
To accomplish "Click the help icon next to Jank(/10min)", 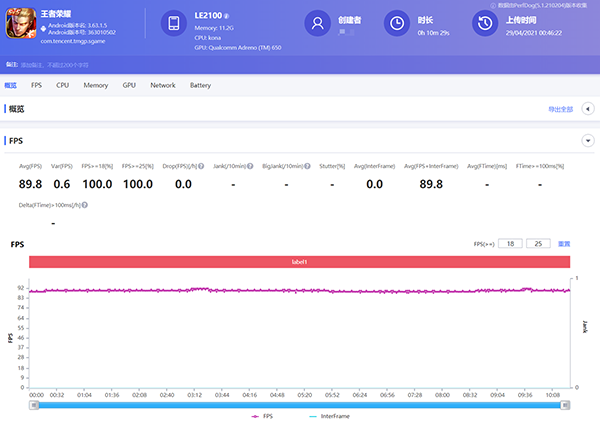I will (x=248, y=166).
